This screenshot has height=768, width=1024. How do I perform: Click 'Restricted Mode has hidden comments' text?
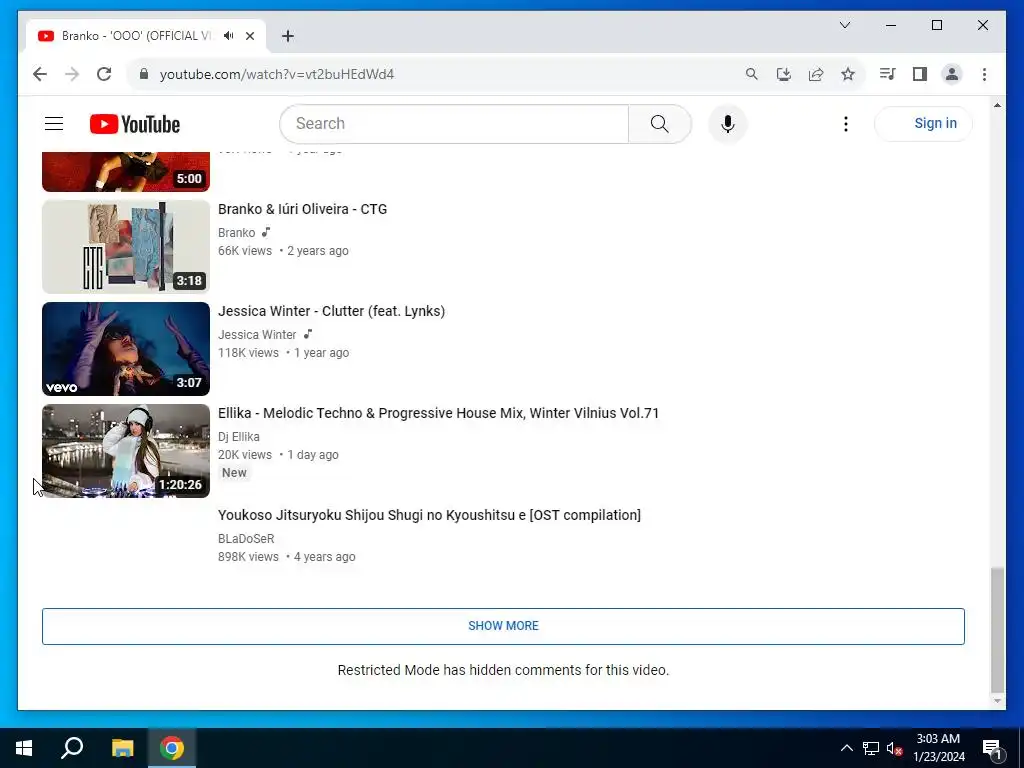(504, 670)
